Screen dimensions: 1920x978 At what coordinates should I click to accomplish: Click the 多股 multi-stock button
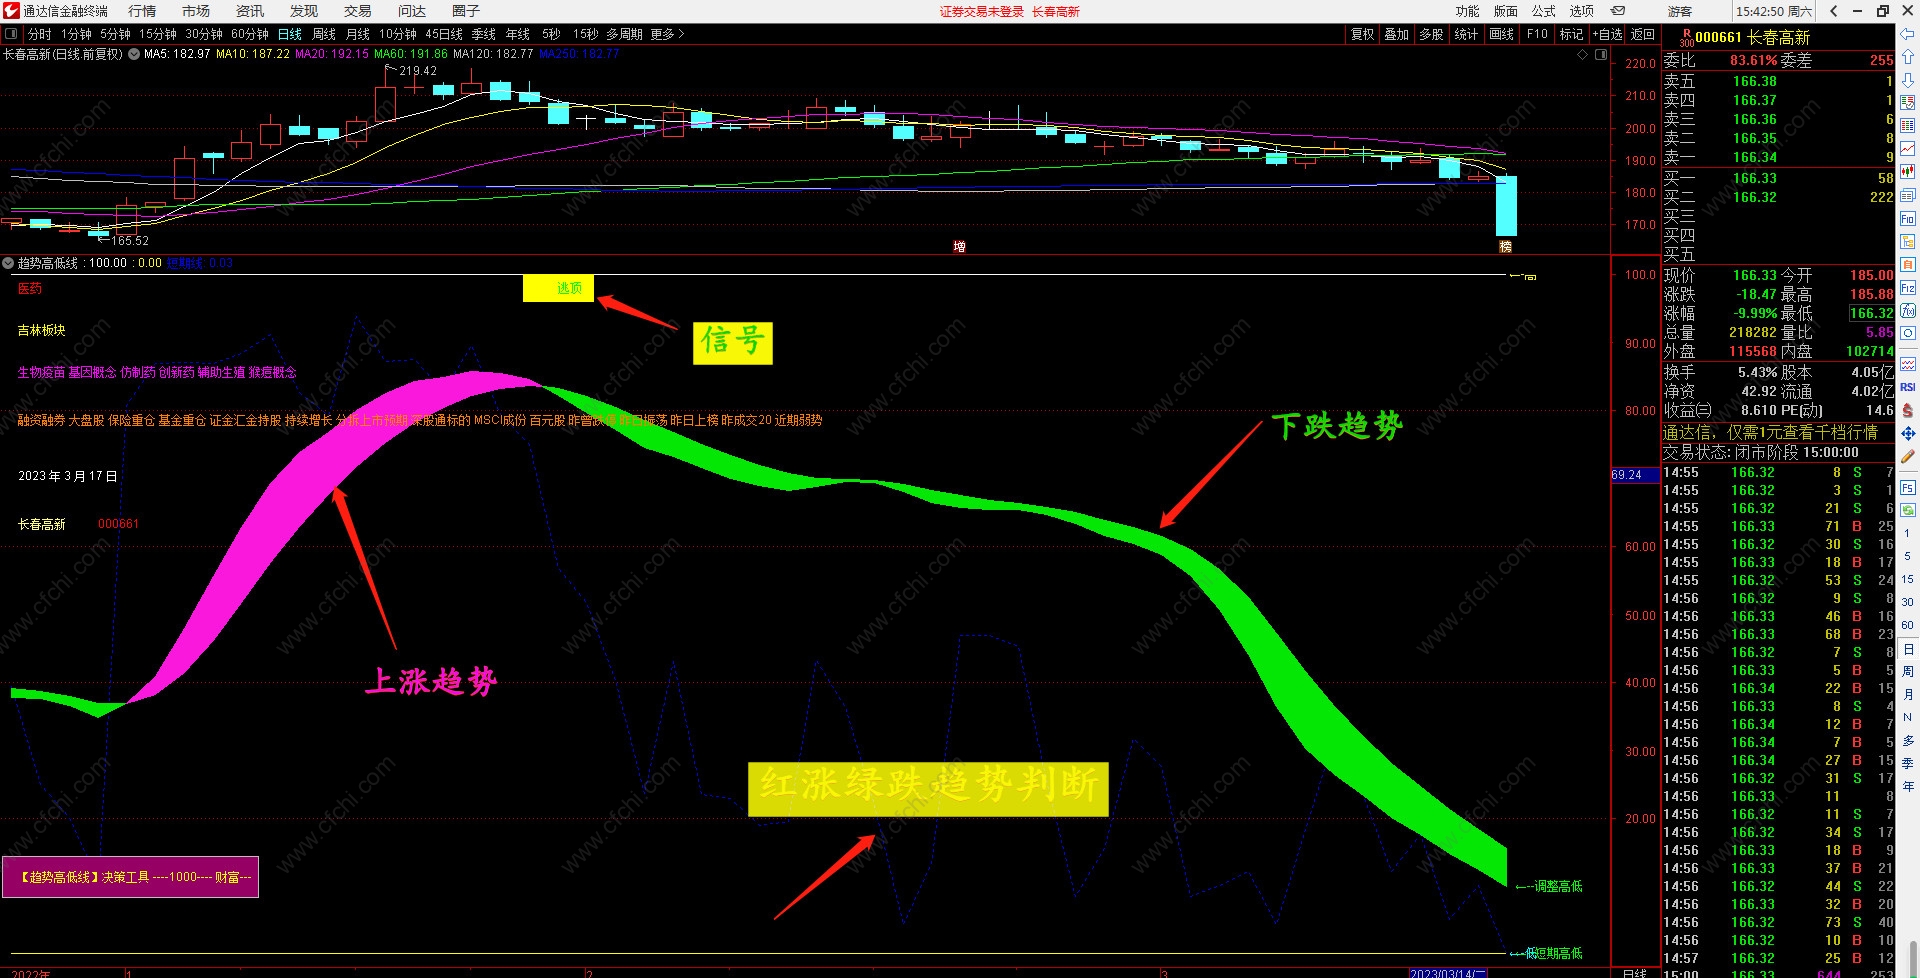(x=1432, y=34)
